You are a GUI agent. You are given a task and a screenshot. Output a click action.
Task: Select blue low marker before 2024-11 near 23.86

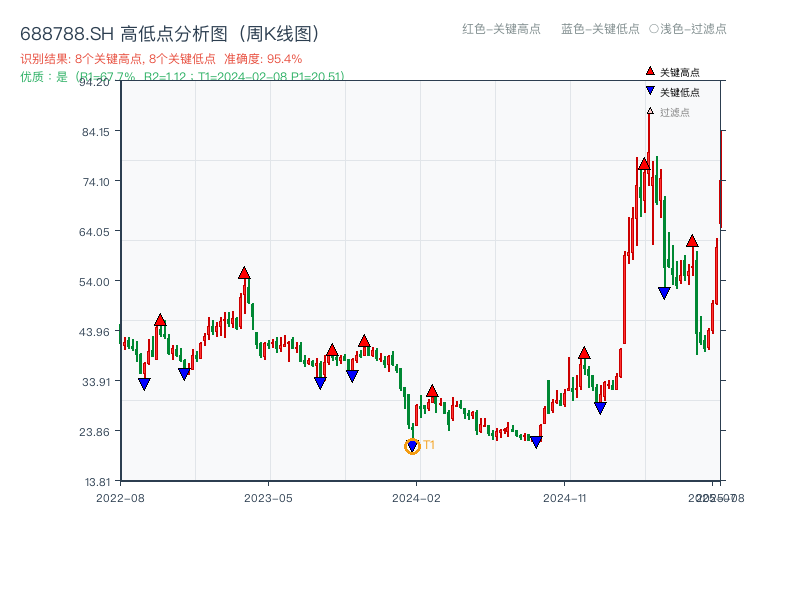(536, 442)
